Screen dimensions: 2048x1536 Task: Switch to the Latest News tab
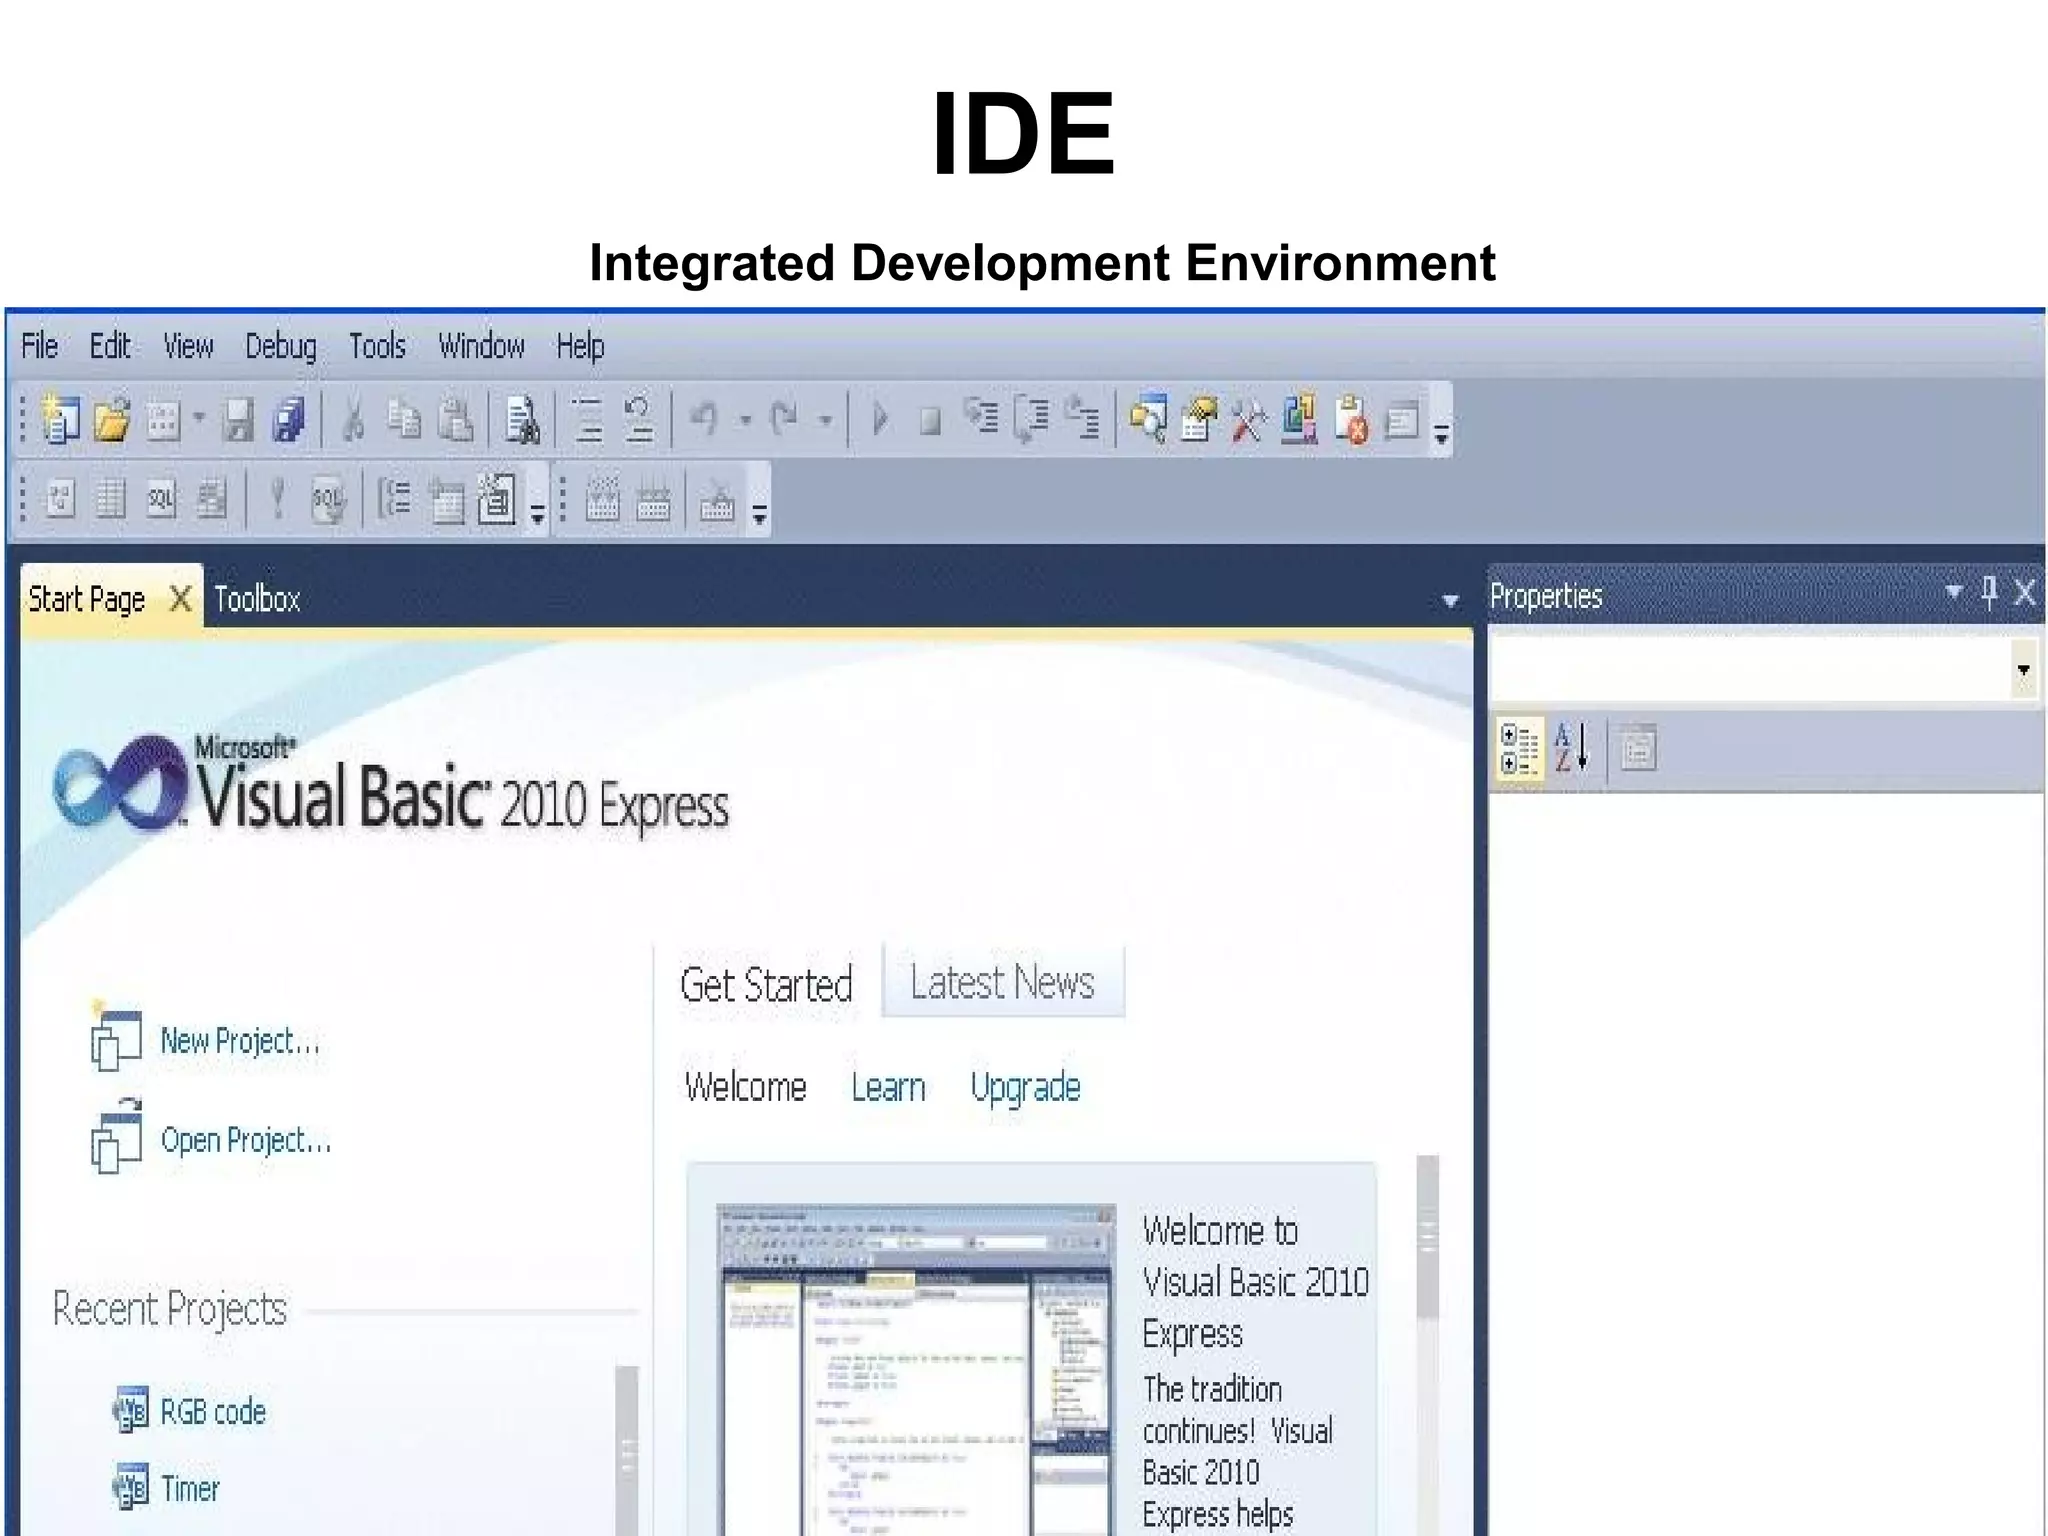pyautogui.click(x=1003, y=982)
